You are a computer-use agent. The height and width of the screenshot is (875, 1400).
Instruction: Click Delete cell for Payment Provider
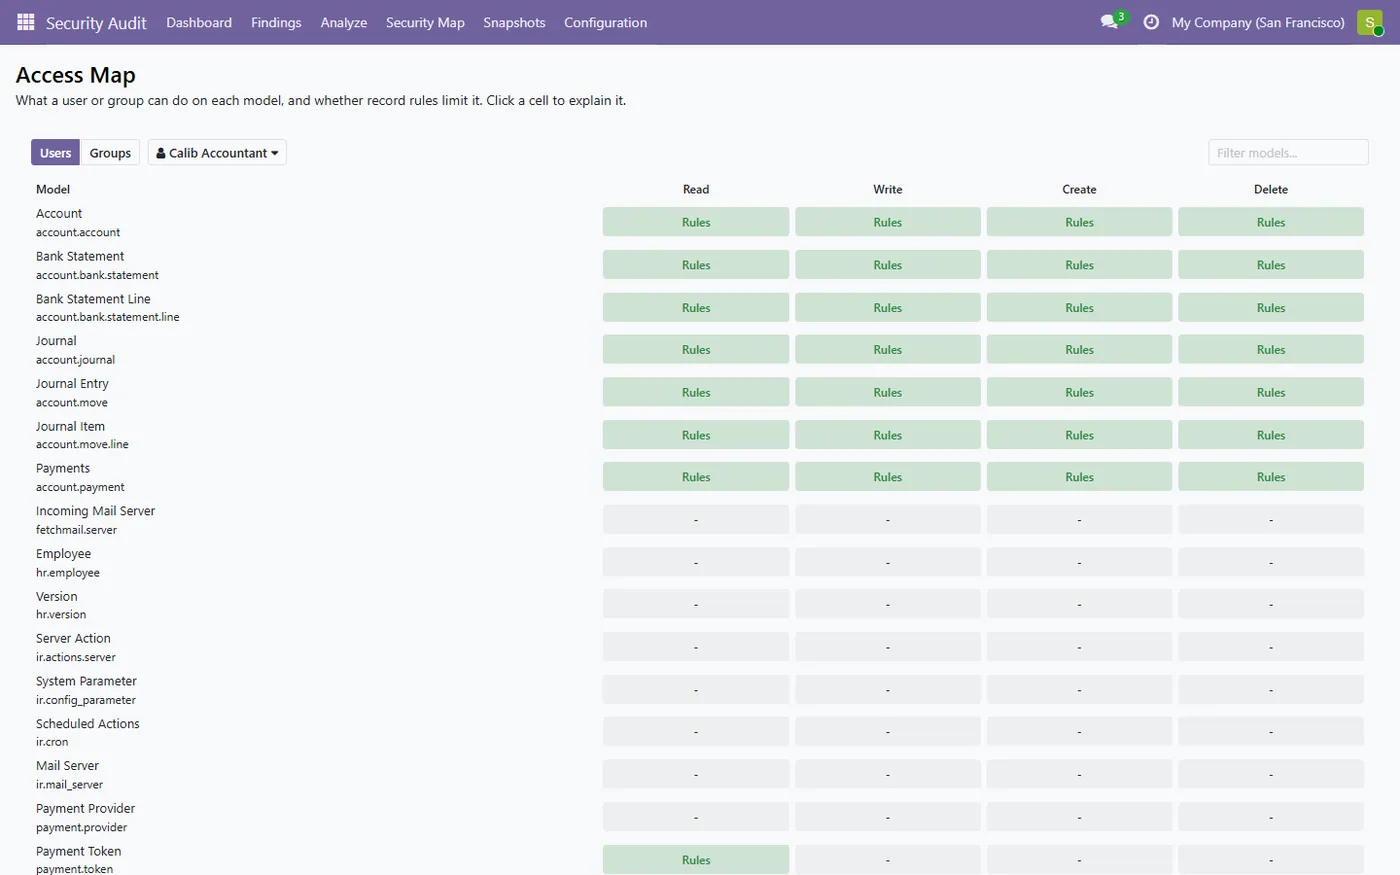(1271, 817)
